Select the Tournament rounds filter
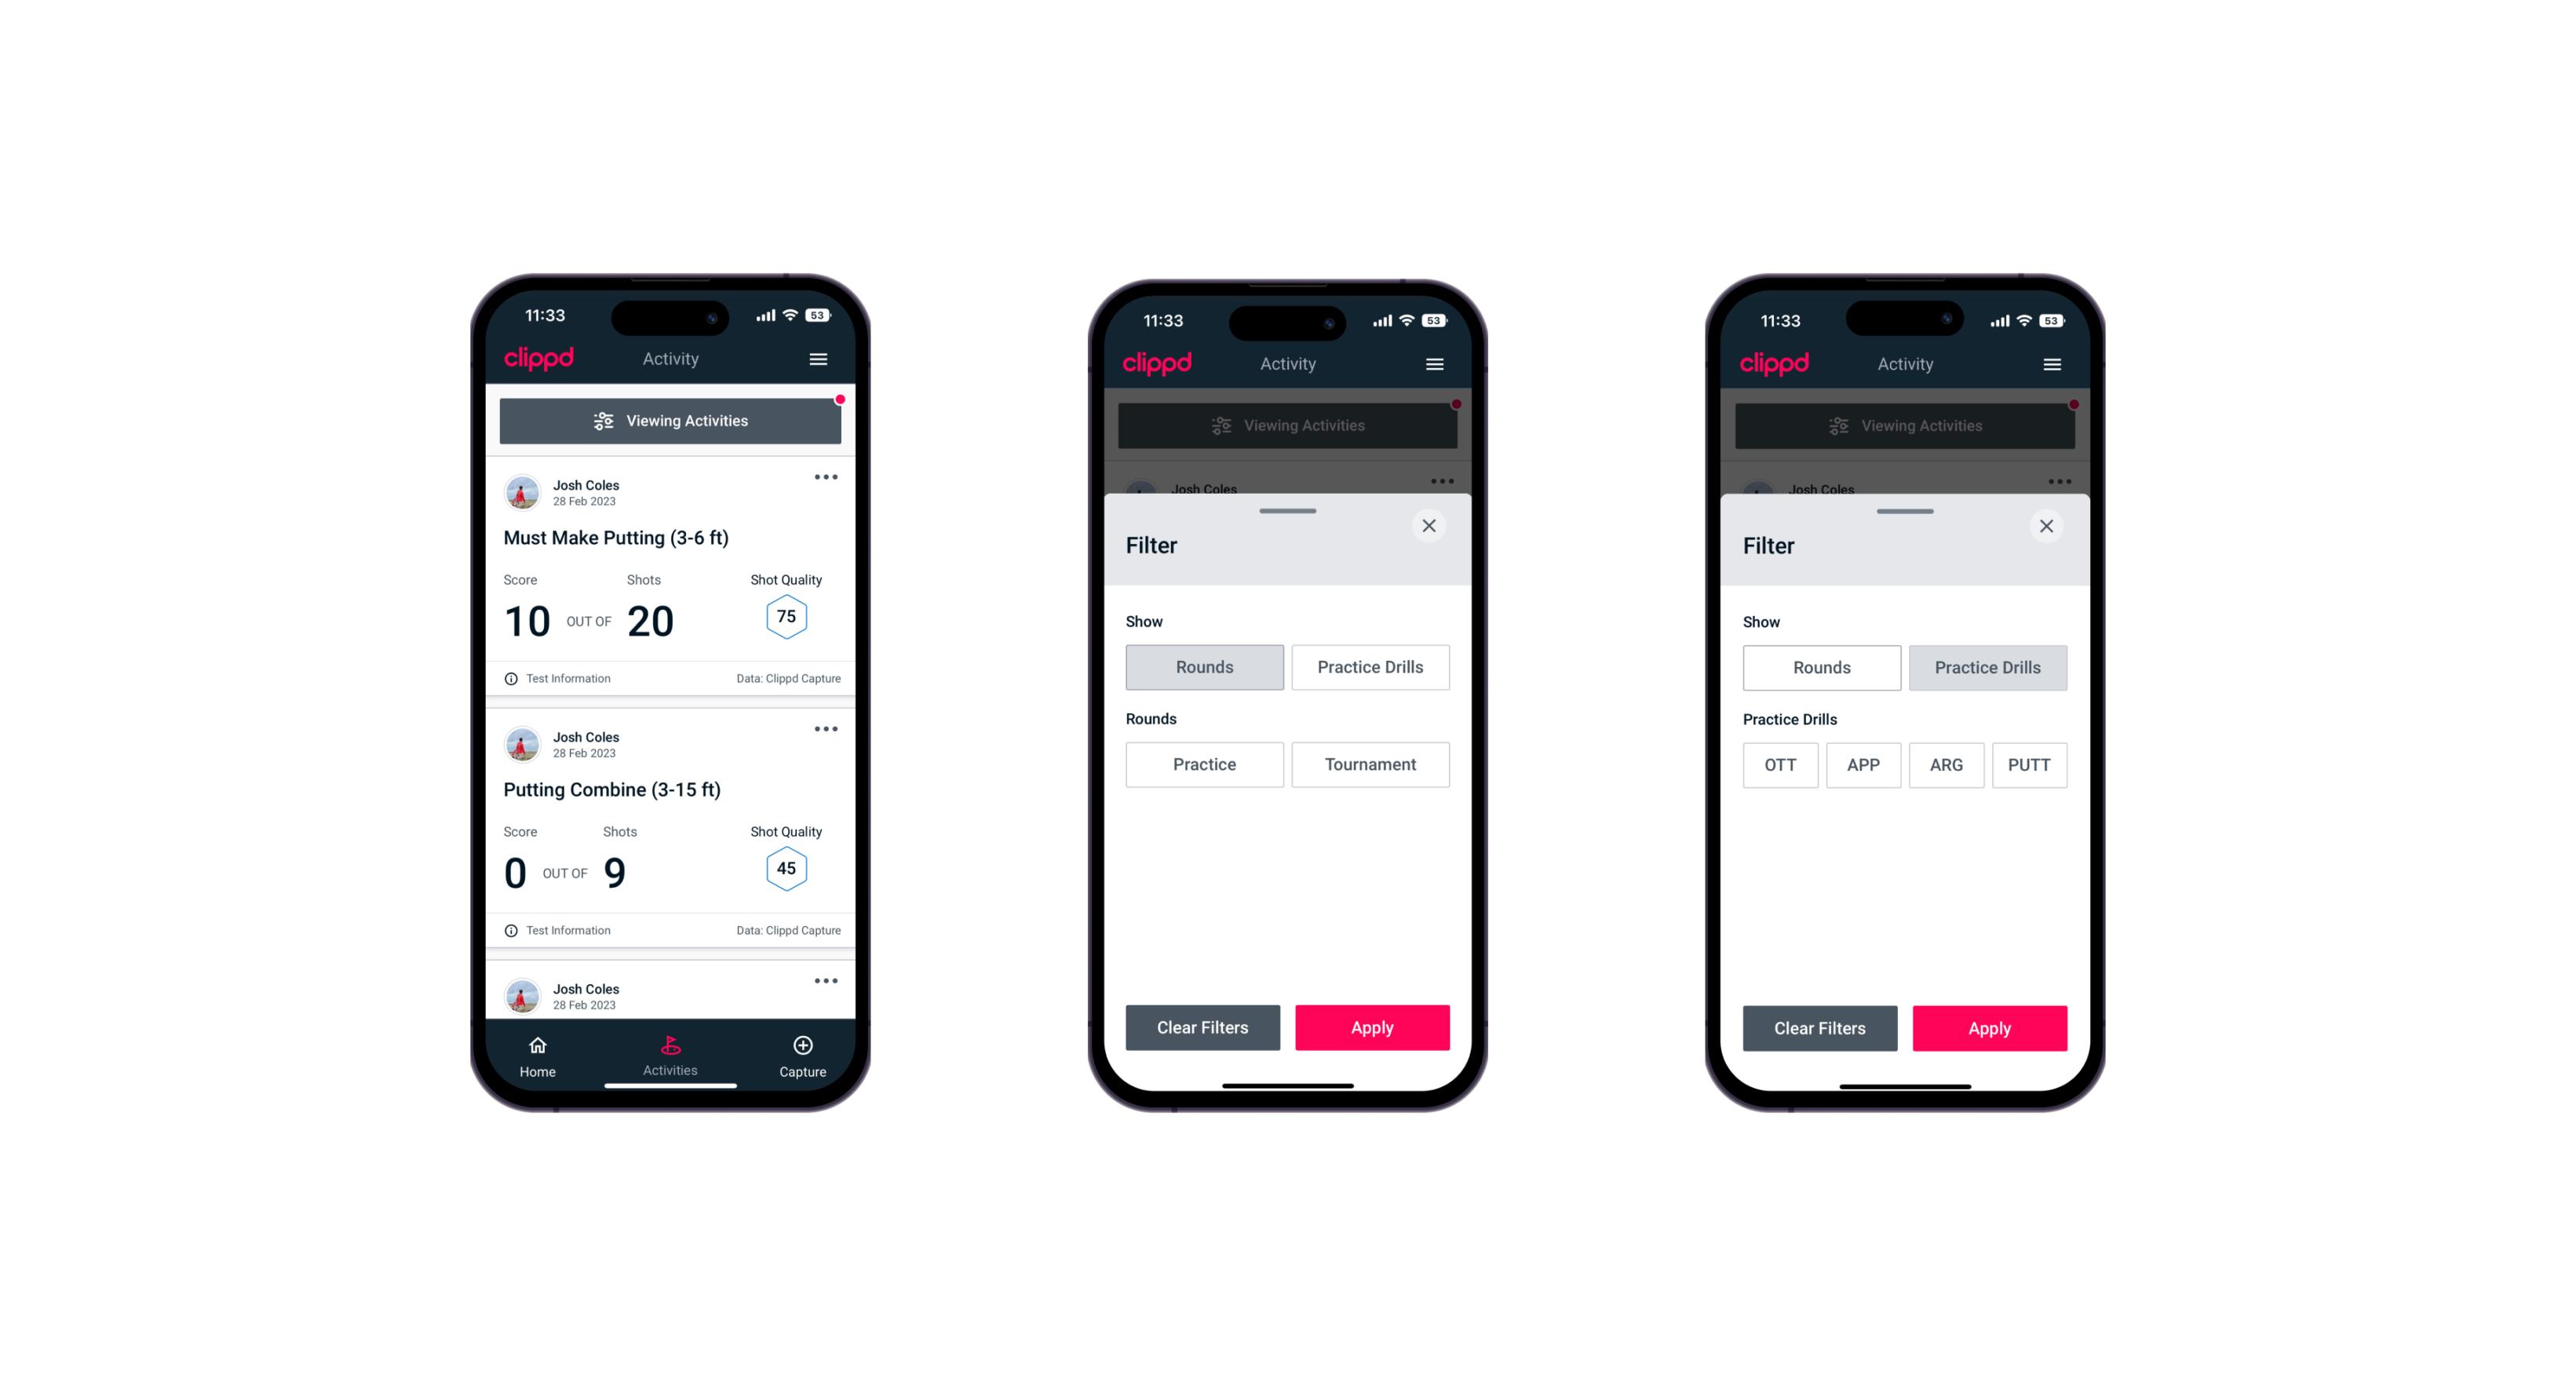The image size is (2576, 1386). click(x=1367, y=764)
